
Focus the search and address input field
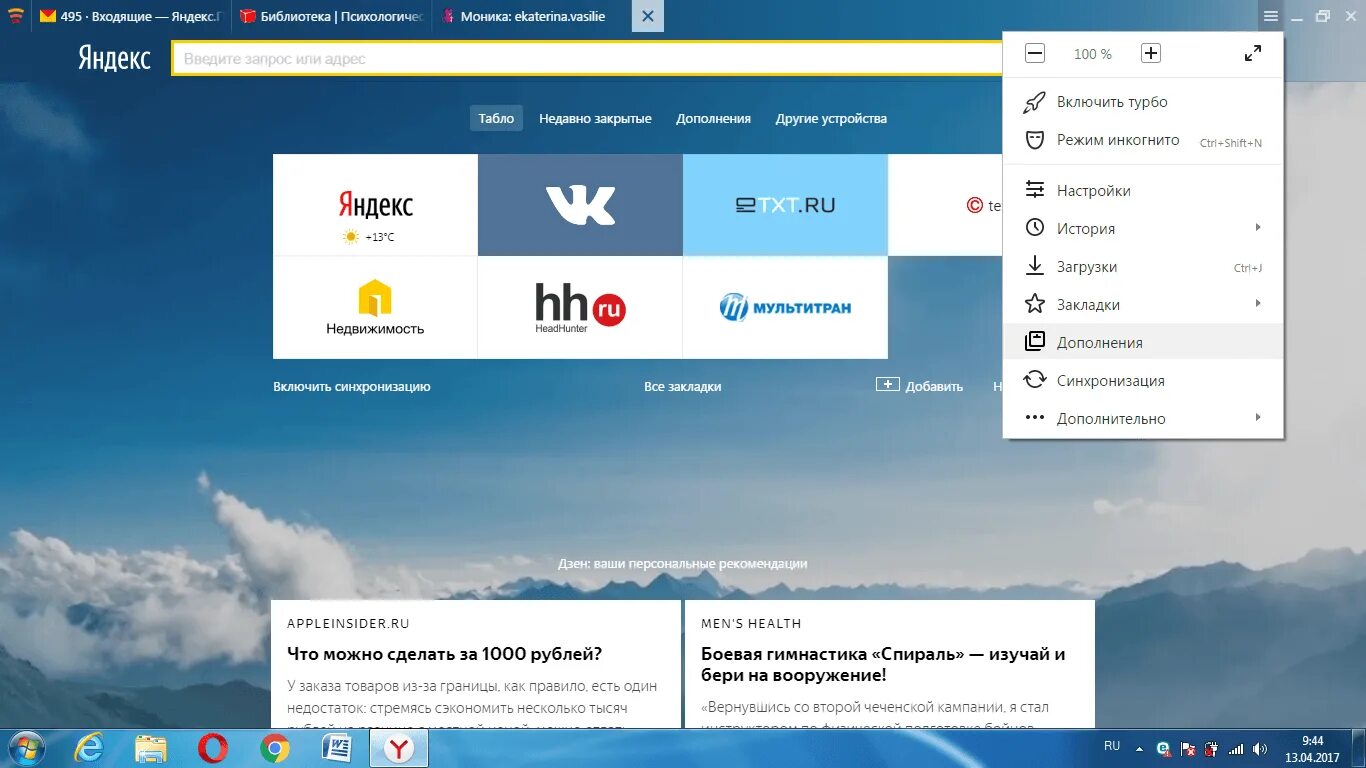click(587, 59)
